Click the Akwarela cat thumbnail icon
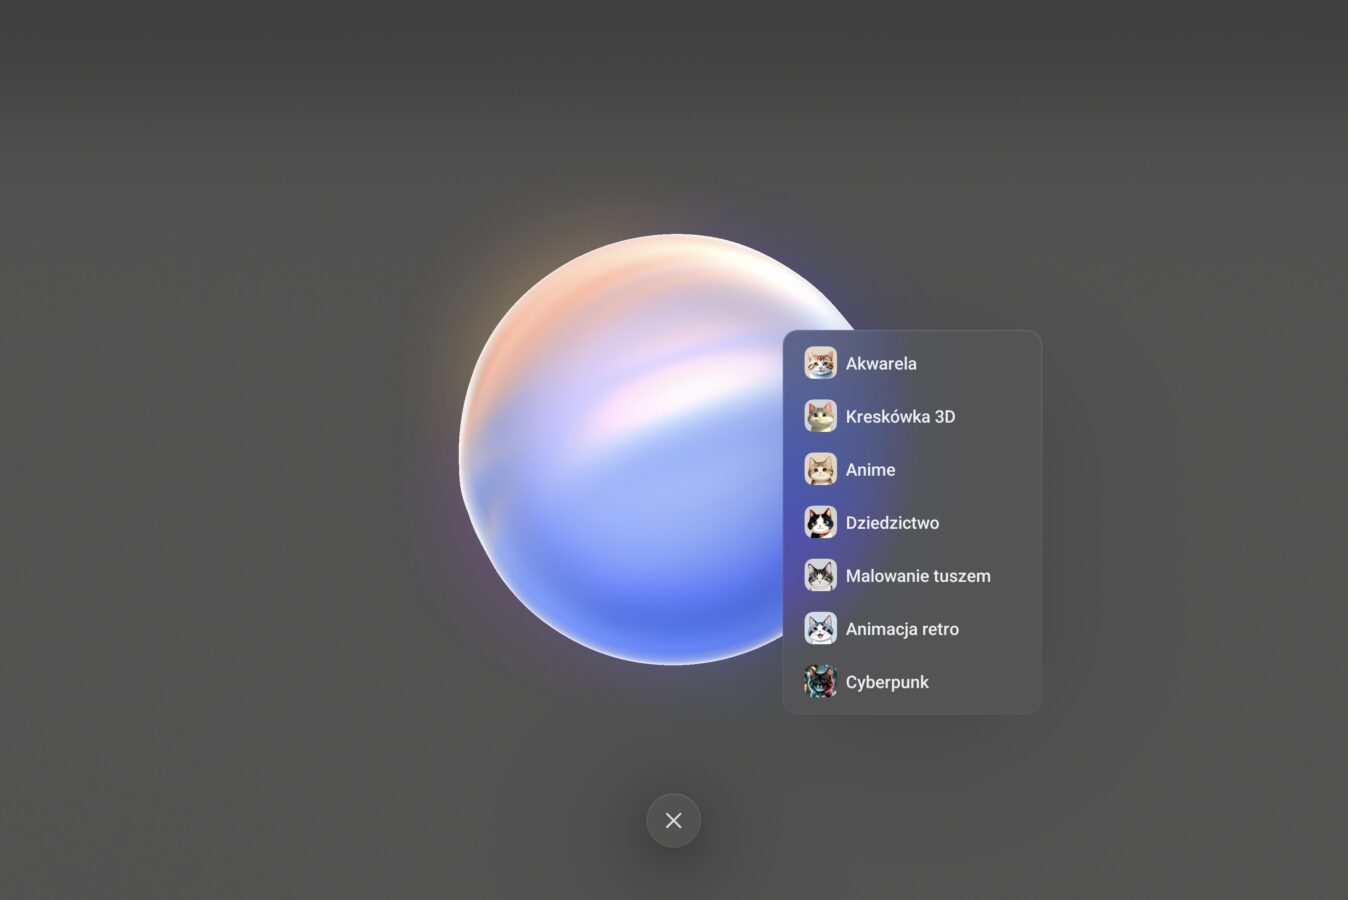This screenshot has width=1348, height=900. coord(820,363)
